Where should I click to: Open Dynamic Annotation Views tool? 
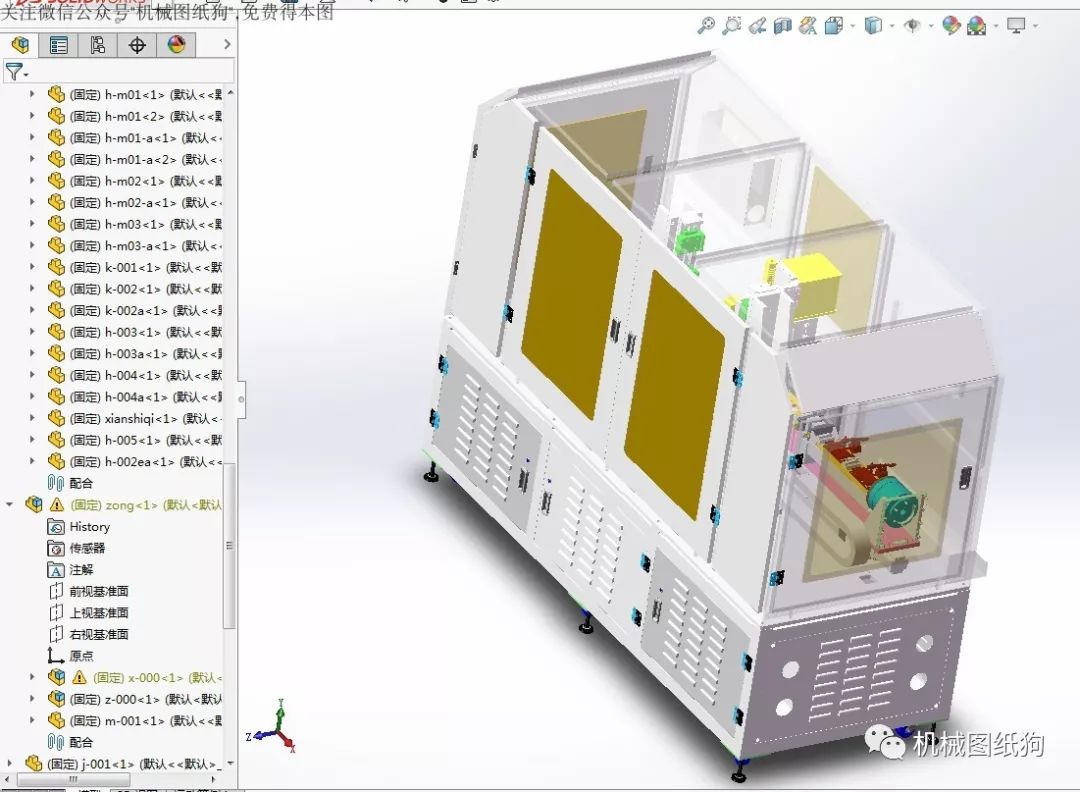(x=808, y=26)
